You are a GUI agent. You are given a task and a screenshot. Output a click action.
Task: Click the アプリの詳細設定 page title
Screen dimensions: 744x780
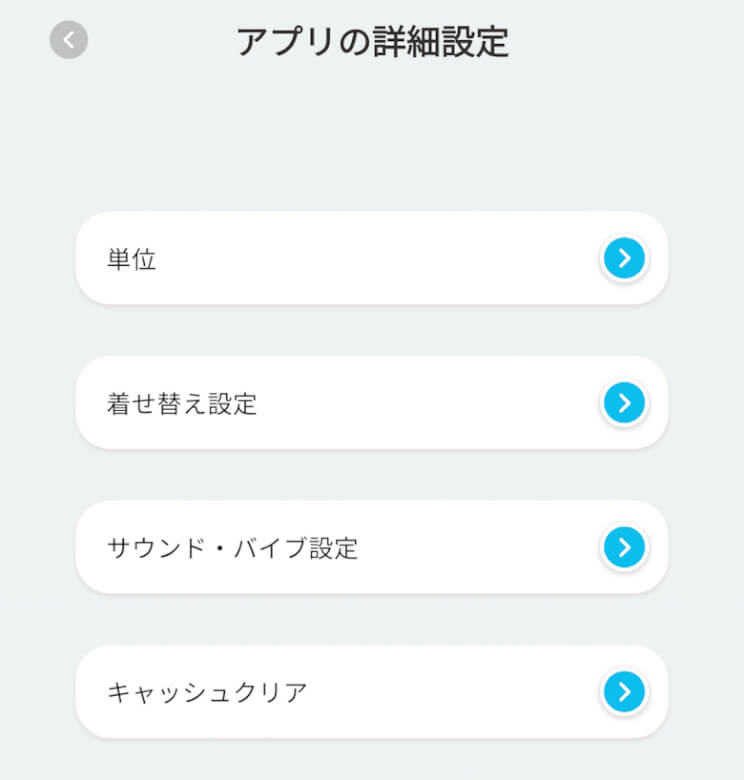coord(372,42)
